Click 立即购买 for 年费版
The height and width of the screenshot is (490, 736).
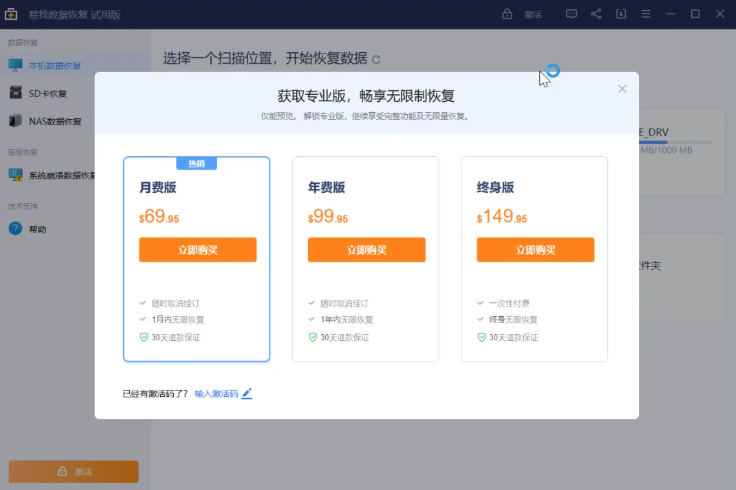[367, 250]
